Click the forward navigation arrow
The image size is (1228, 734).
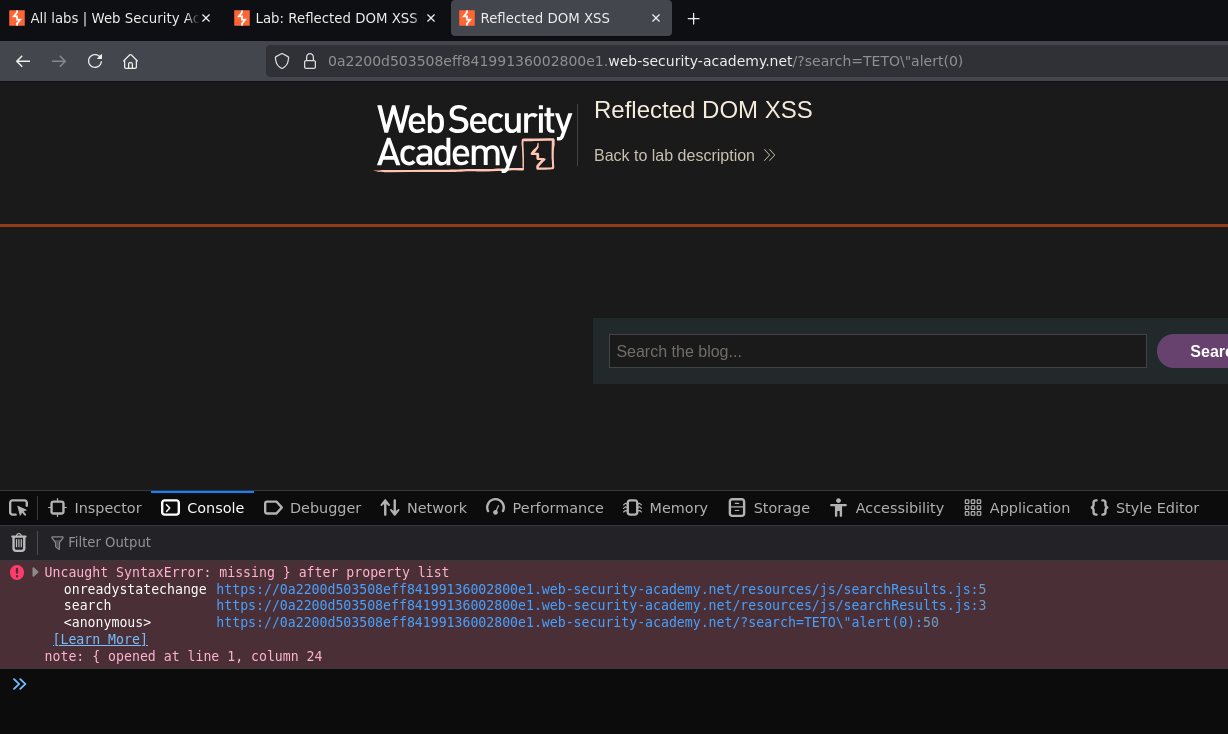point(59,61)
